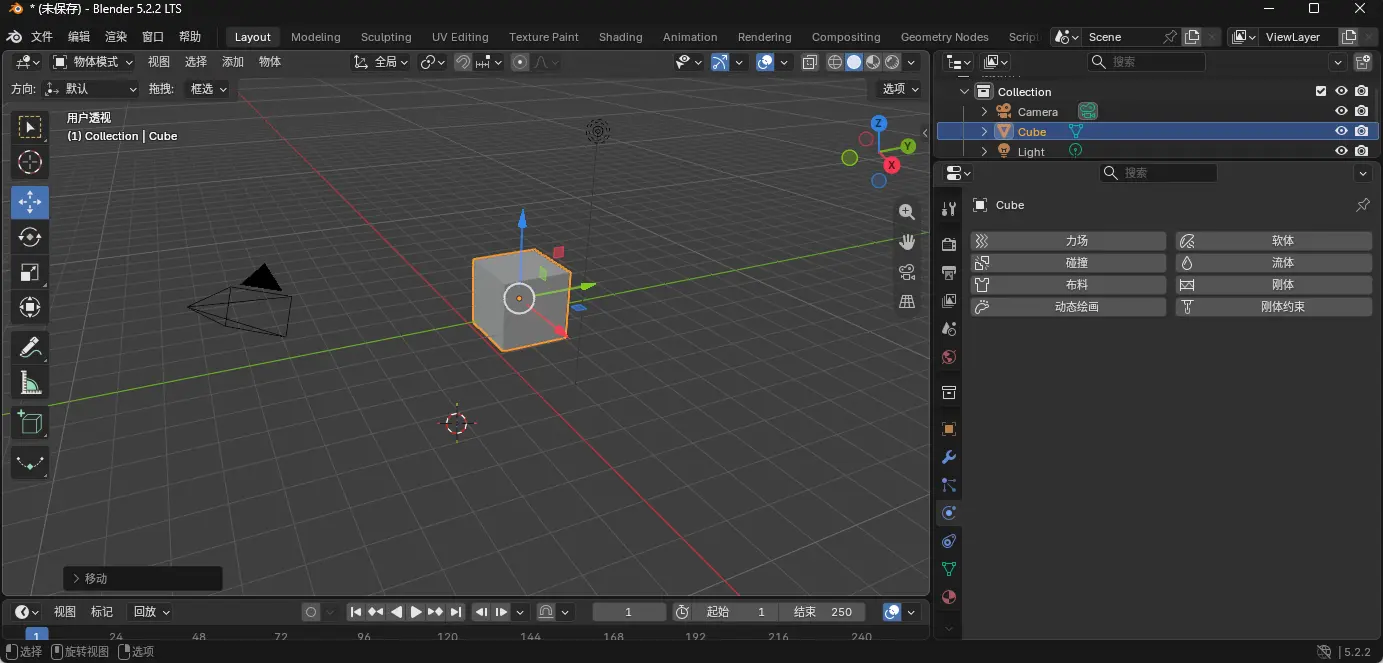Open the Object Constraints properties tab
The height and width of the screenshot is (663, 1383).
click(949, 541)
